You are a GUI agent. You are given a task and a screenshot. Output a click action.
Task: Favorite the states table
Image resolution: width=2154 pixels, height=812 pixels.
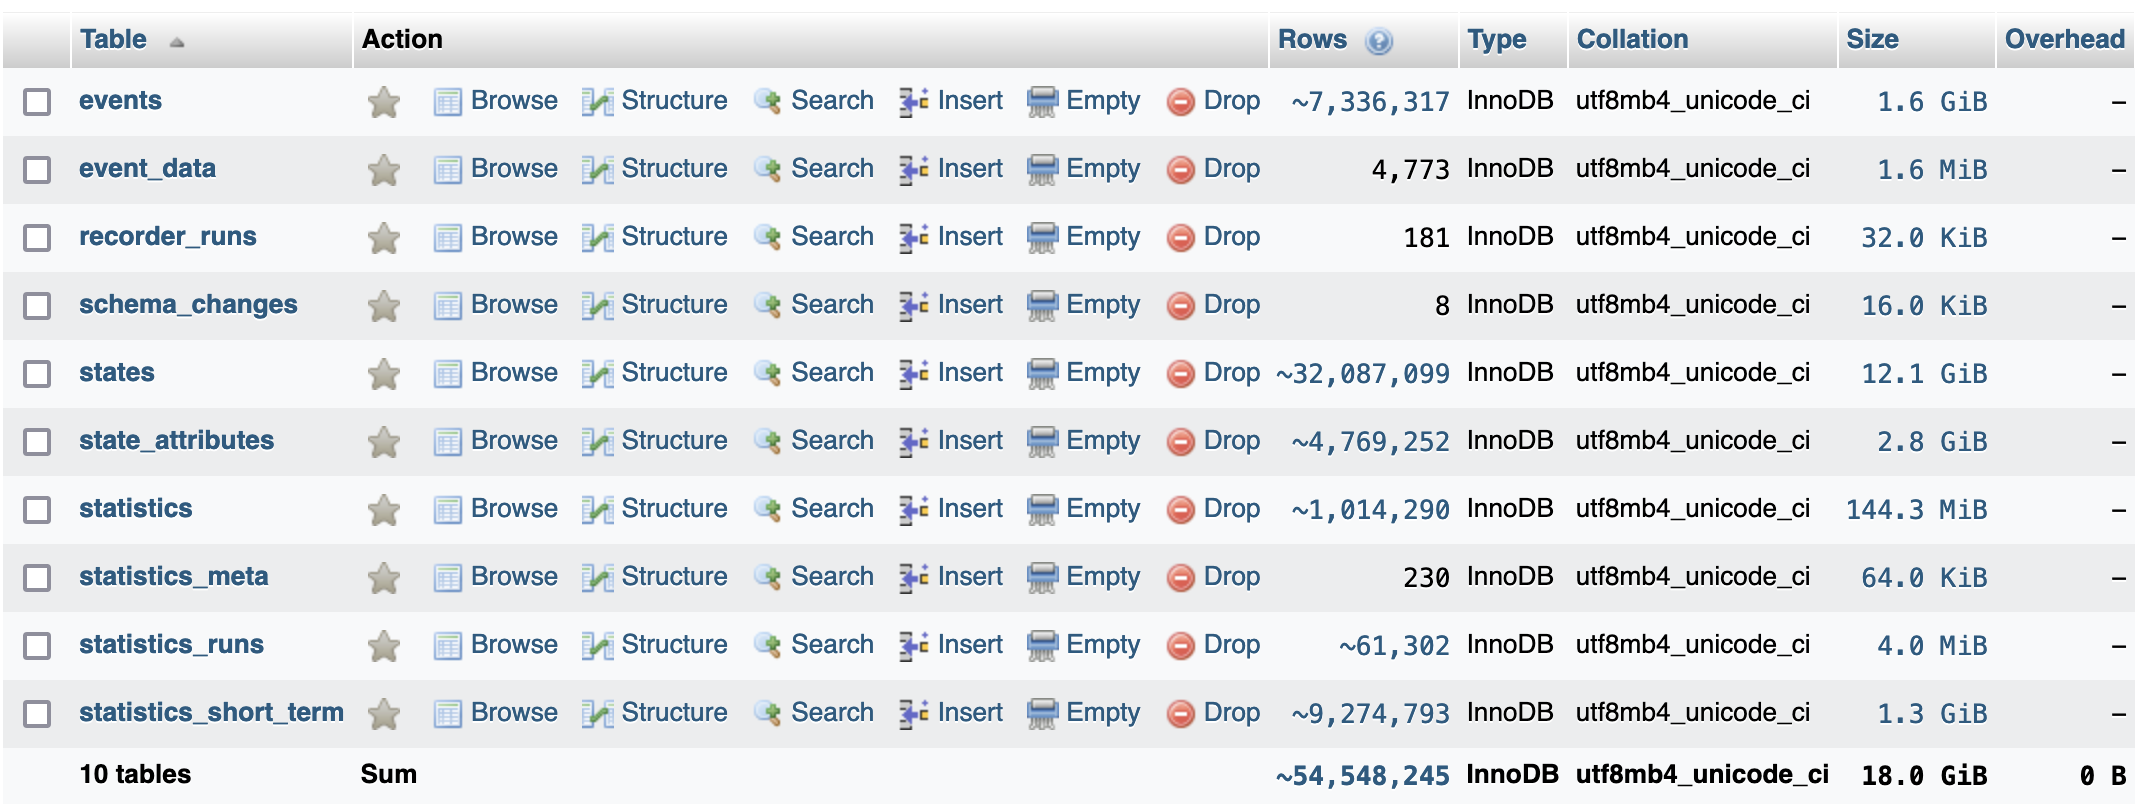[x=384, y=372]
